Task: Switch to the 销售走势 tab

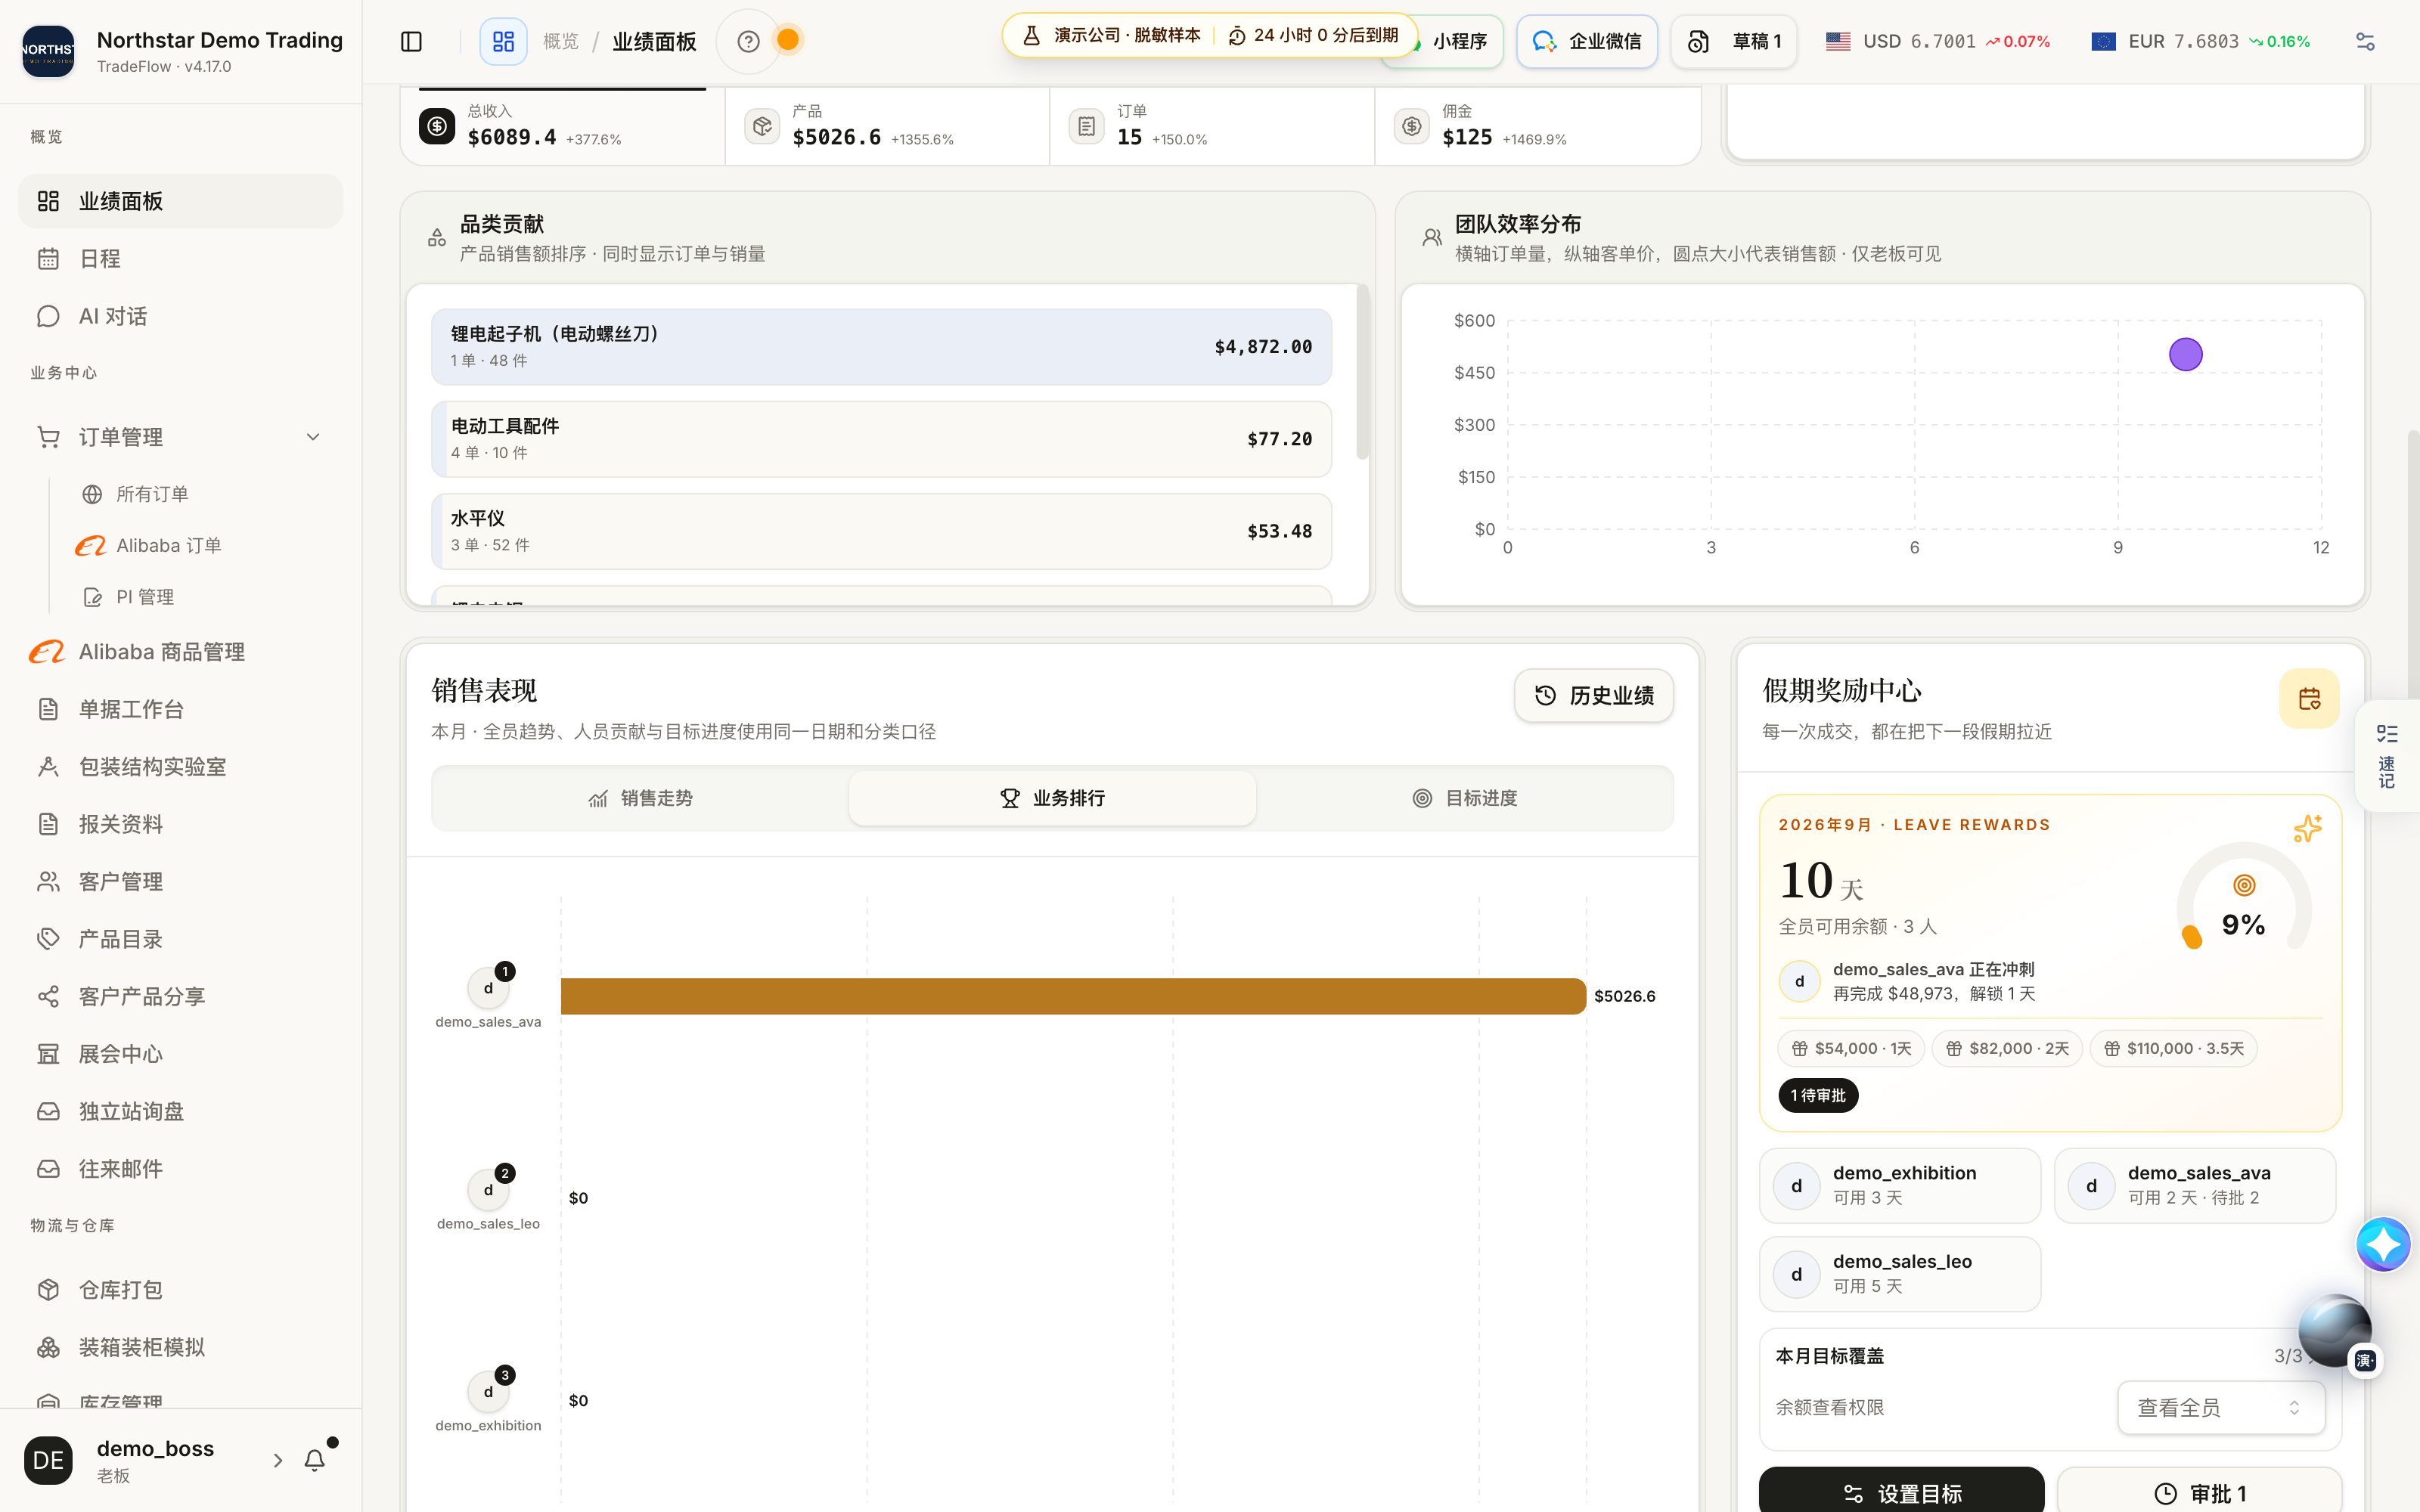Action: click(641, 798)
